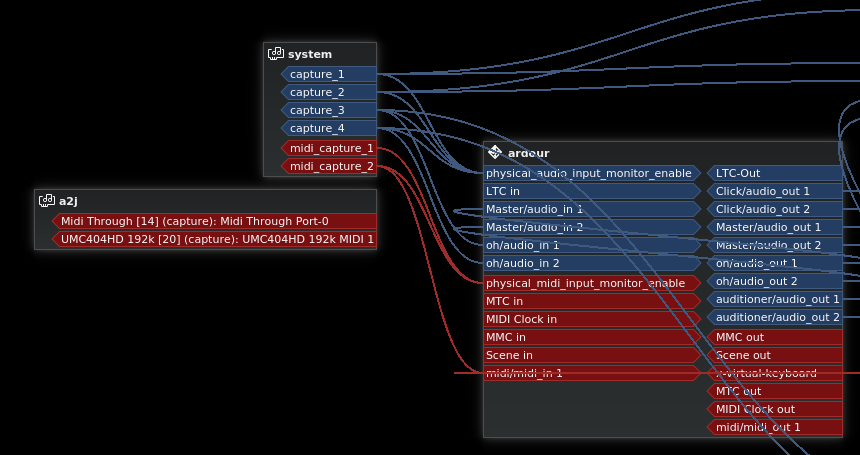Click the Click/audio_out 1 port
860x455 pixels.
point(775,191)
